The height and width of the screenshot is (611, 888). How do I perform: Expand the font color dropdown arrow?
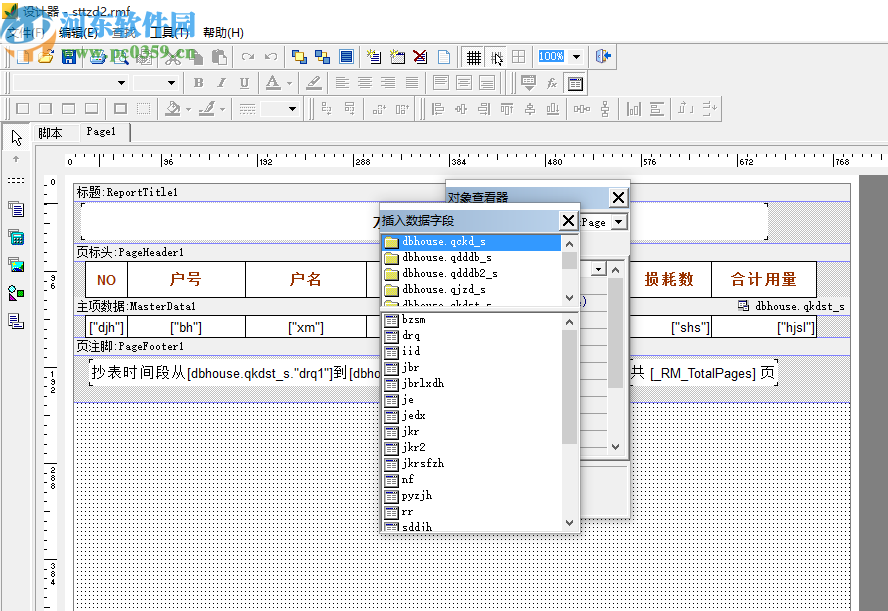point(289,83)
